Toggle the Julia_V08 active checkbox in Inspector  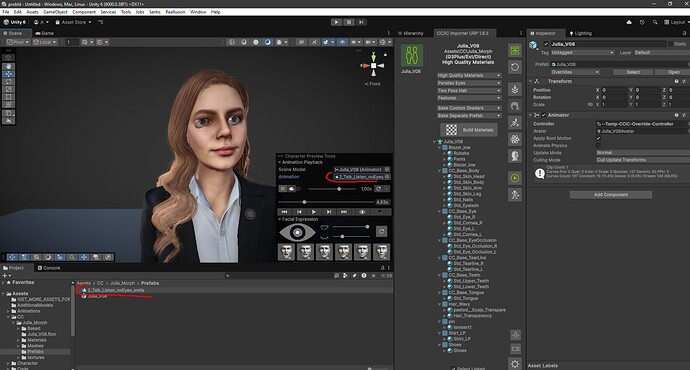click(x=546, y=44)
